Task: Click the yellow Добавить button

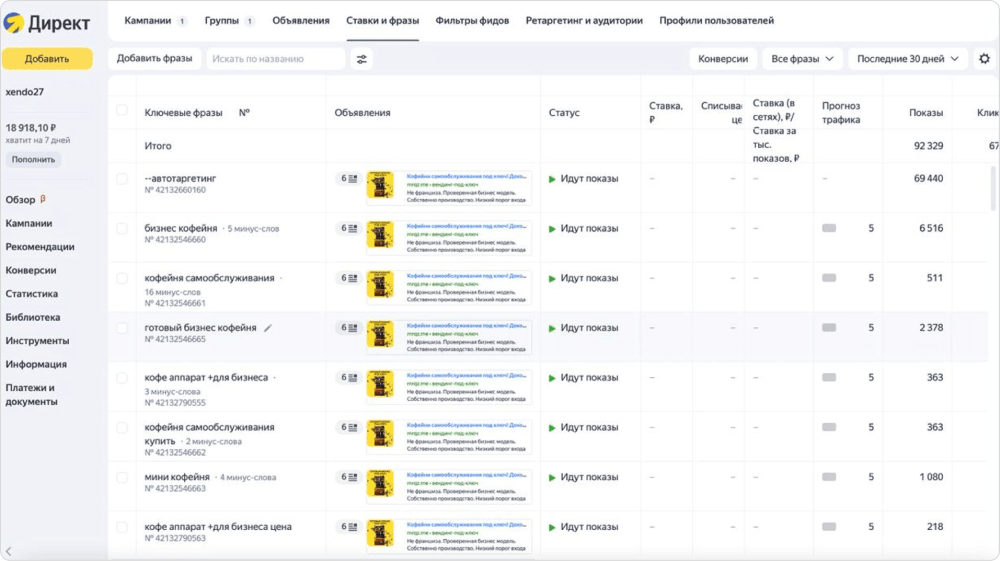Action: (47, 59)
